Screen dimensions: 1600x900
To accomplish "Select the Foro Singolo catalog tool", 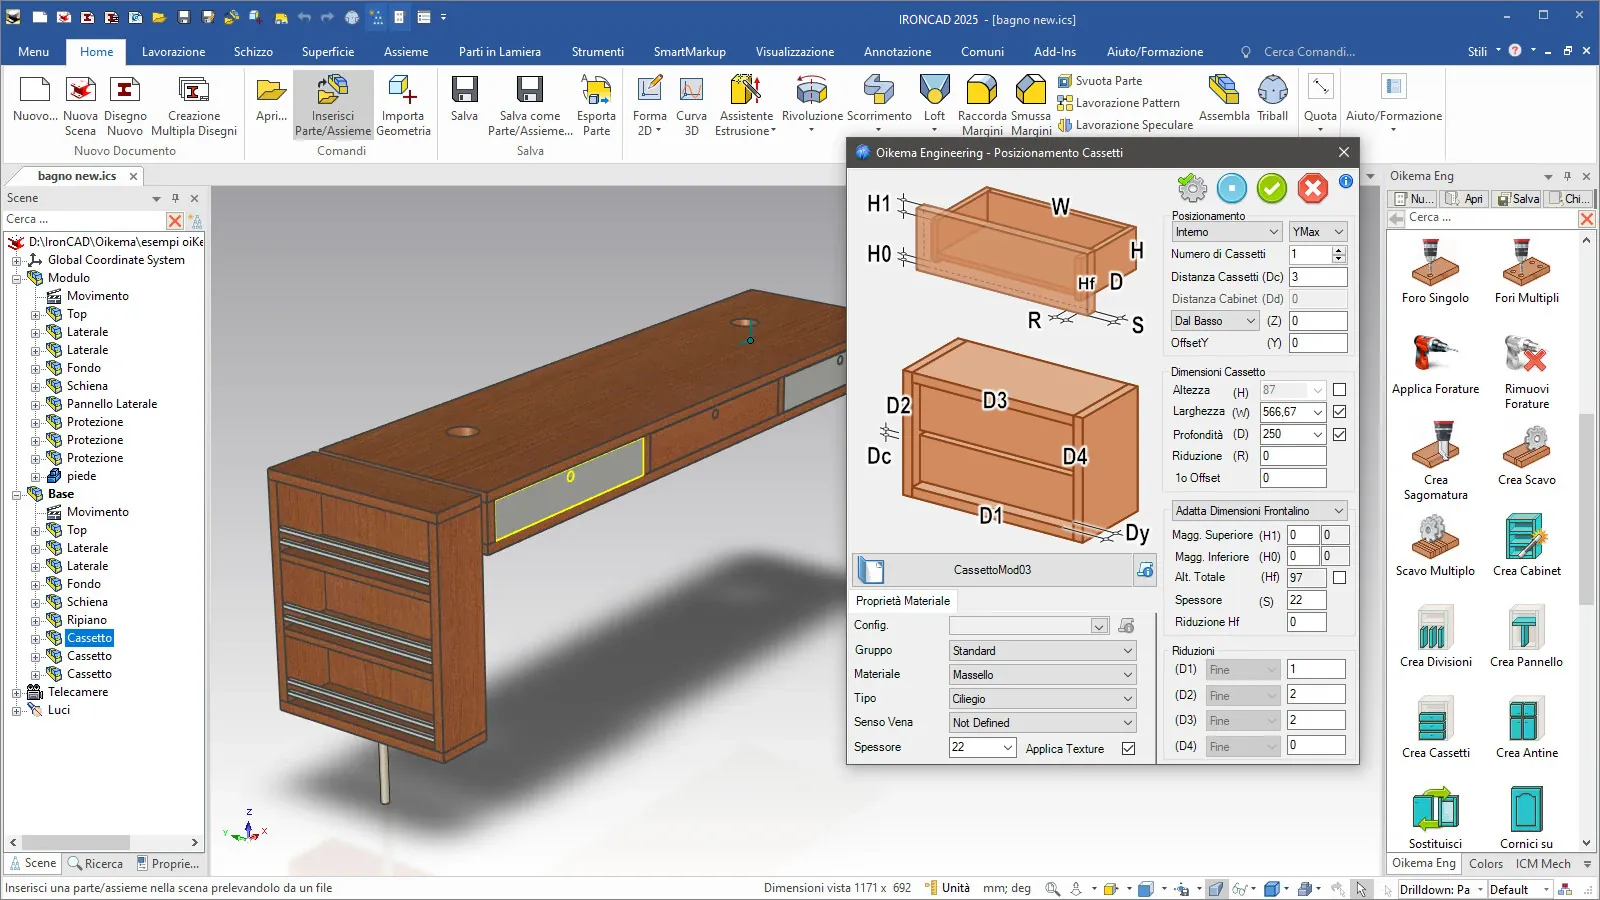I will click(1435, 272).
